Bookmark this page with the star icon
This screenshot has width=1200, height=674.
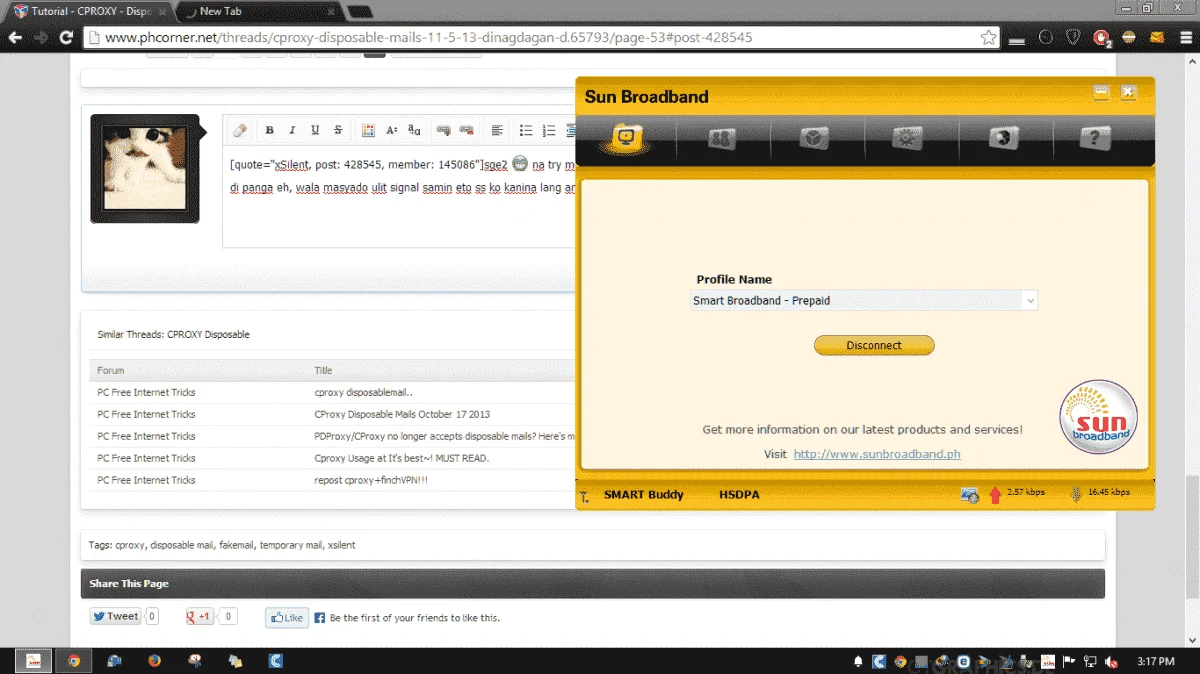pyautogui.click(x=988, y=37)
